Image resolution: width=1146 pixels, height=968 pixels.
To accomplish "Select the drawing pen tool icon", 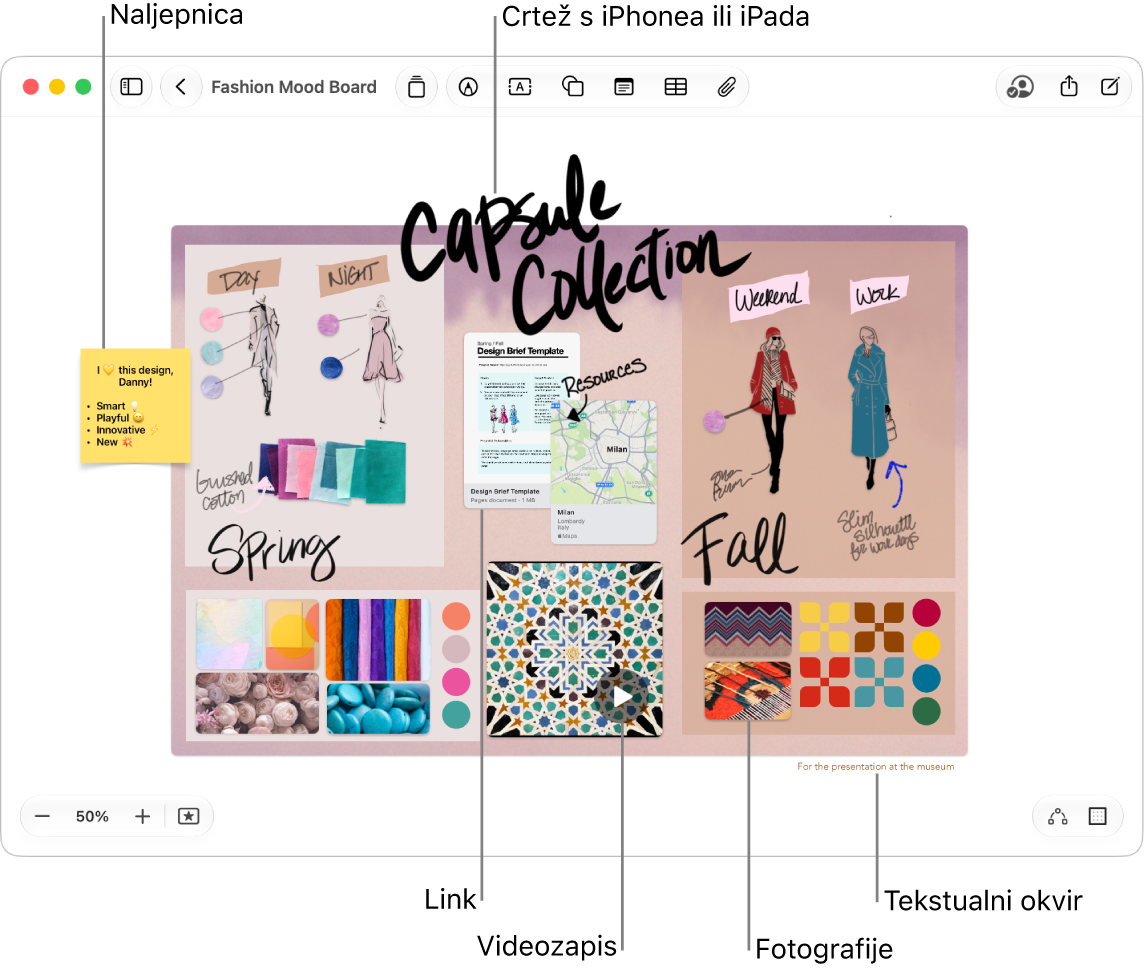I will pos(468,87).
